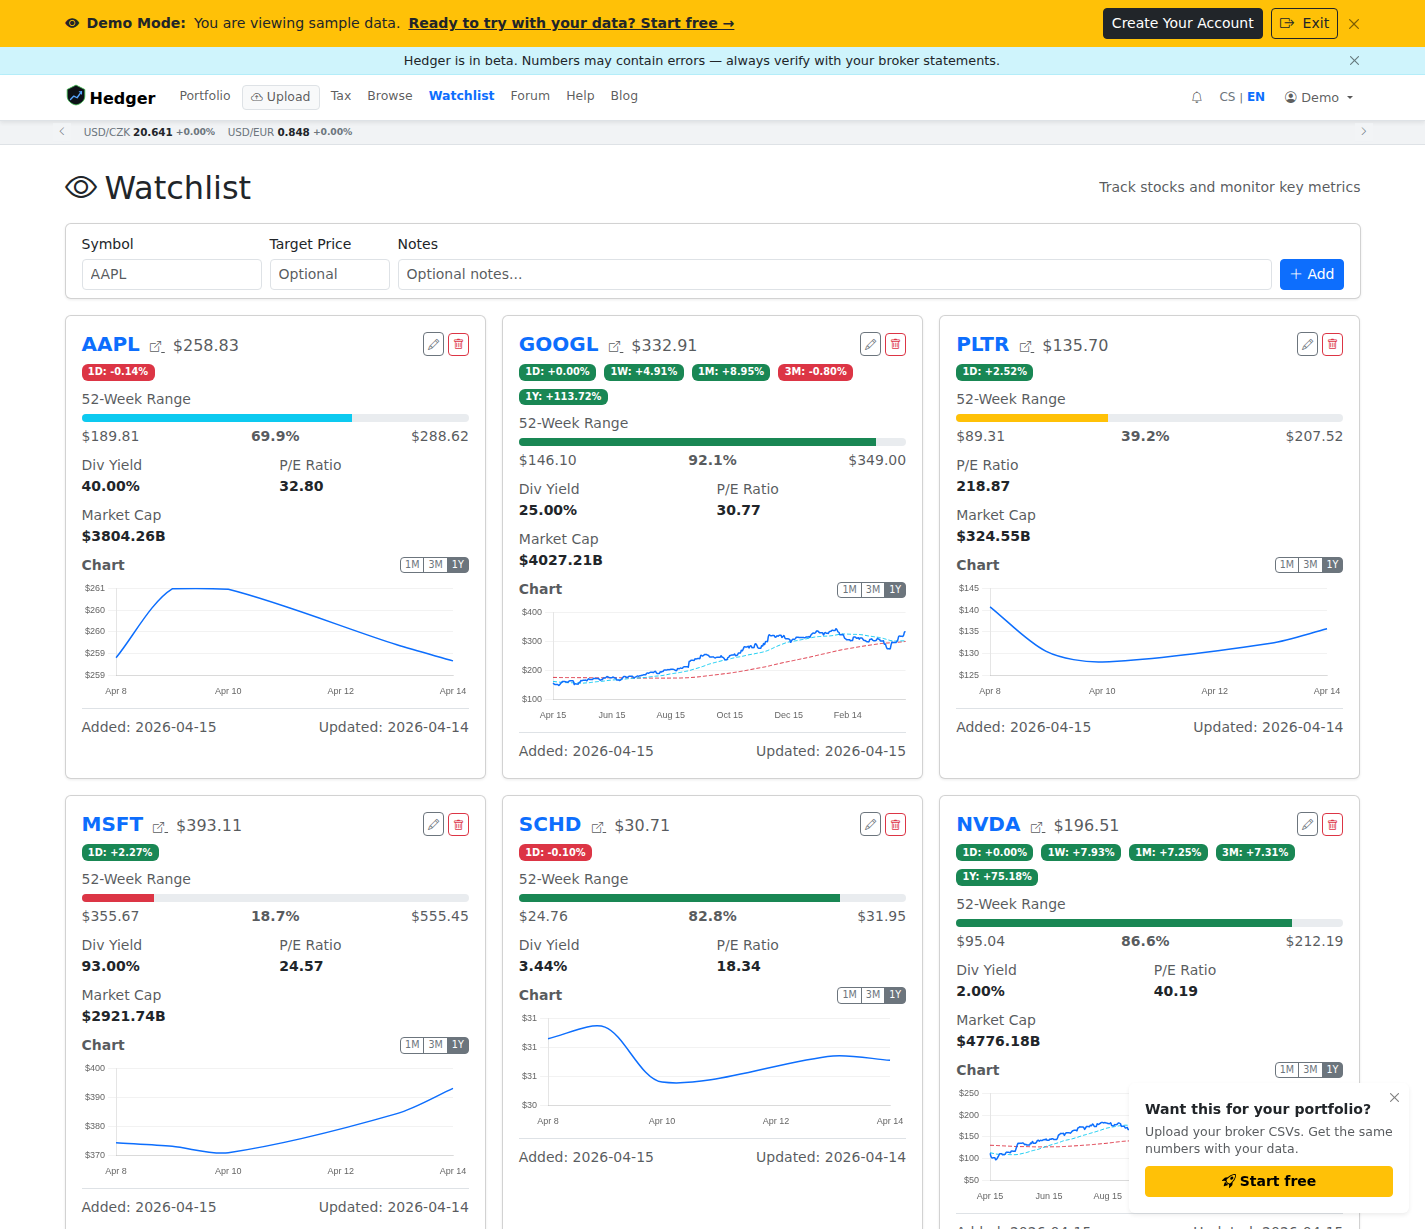Viewport: 1425px width, 1229px height.
Task: Delete the AAPL watchlist entry
Action: (458, 344)
